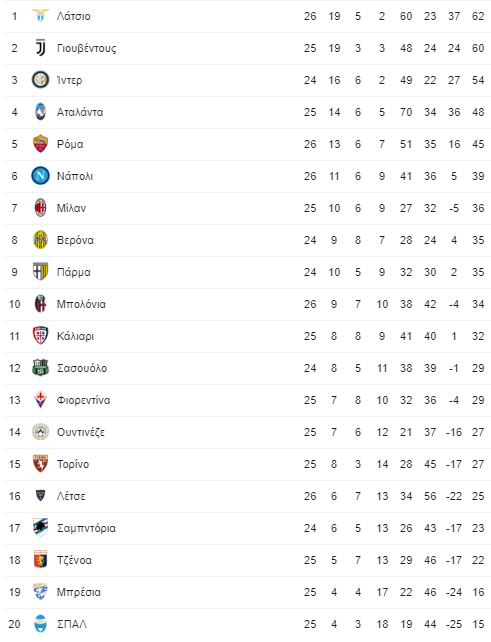Click the Juventus logo icon
491x642 pixels.
tap(40, 48)
